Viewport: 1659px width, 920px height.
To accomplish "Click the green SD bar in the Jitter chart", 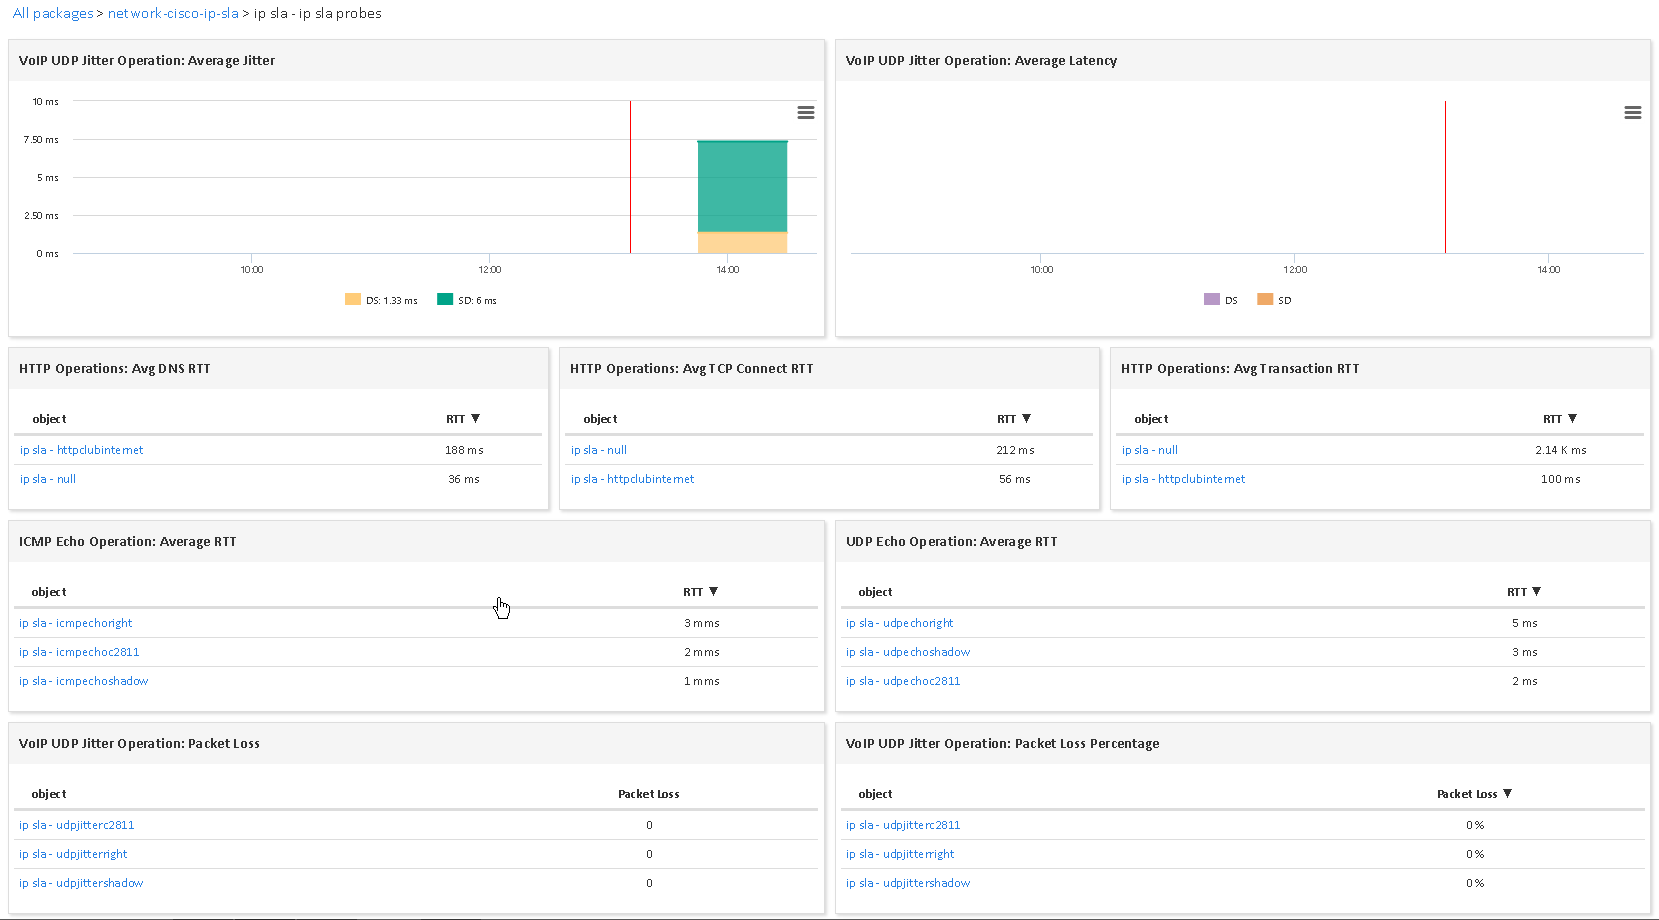I will point(742,187).
